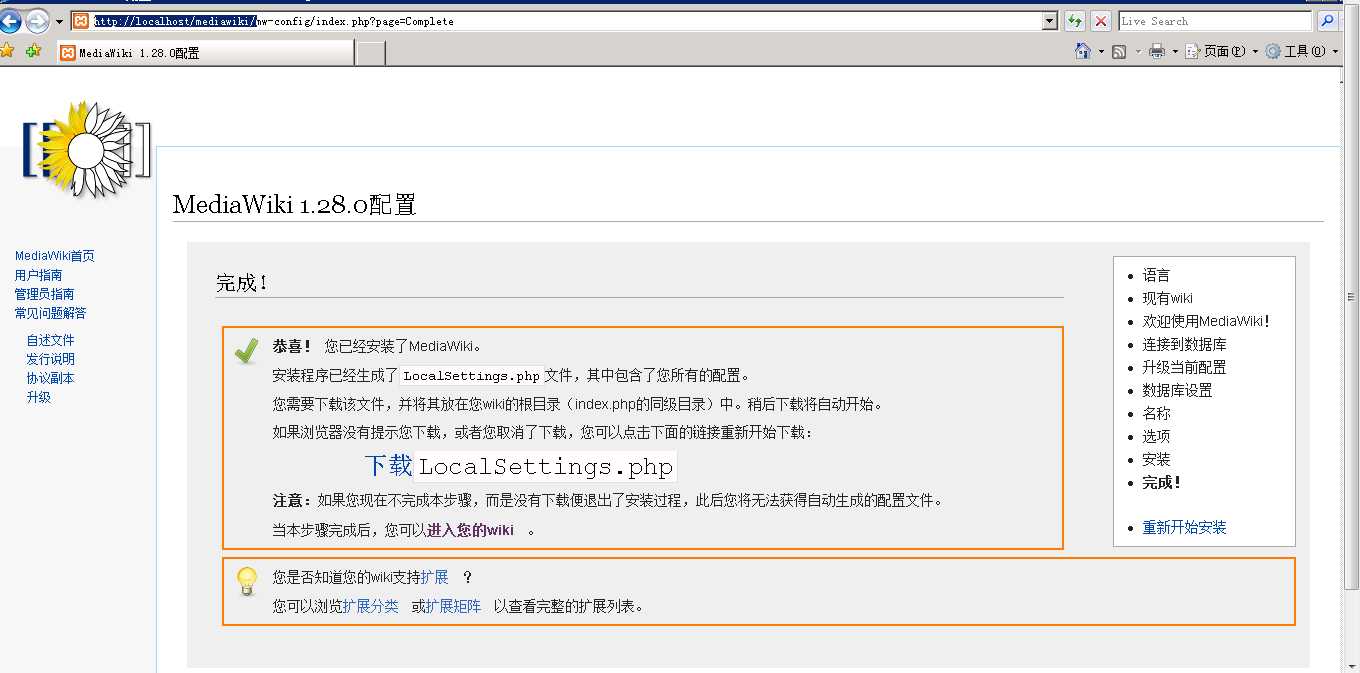Click 安装 step text
The height and width of the screenshot is (673, 1360).
1156,459
